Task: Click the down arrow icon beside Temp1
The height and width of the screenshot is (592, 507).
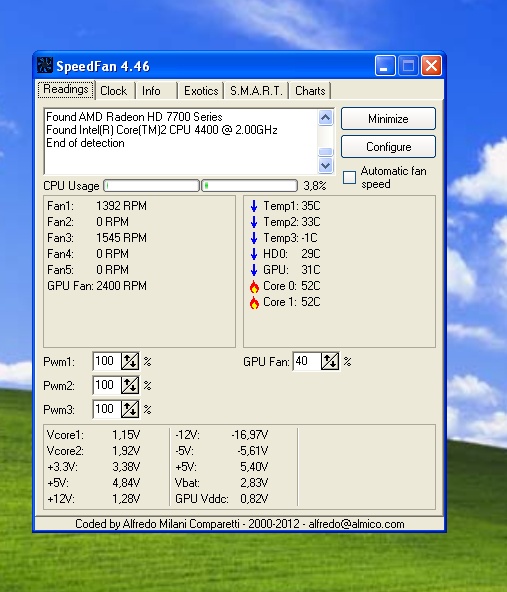Action: (254, 206)
